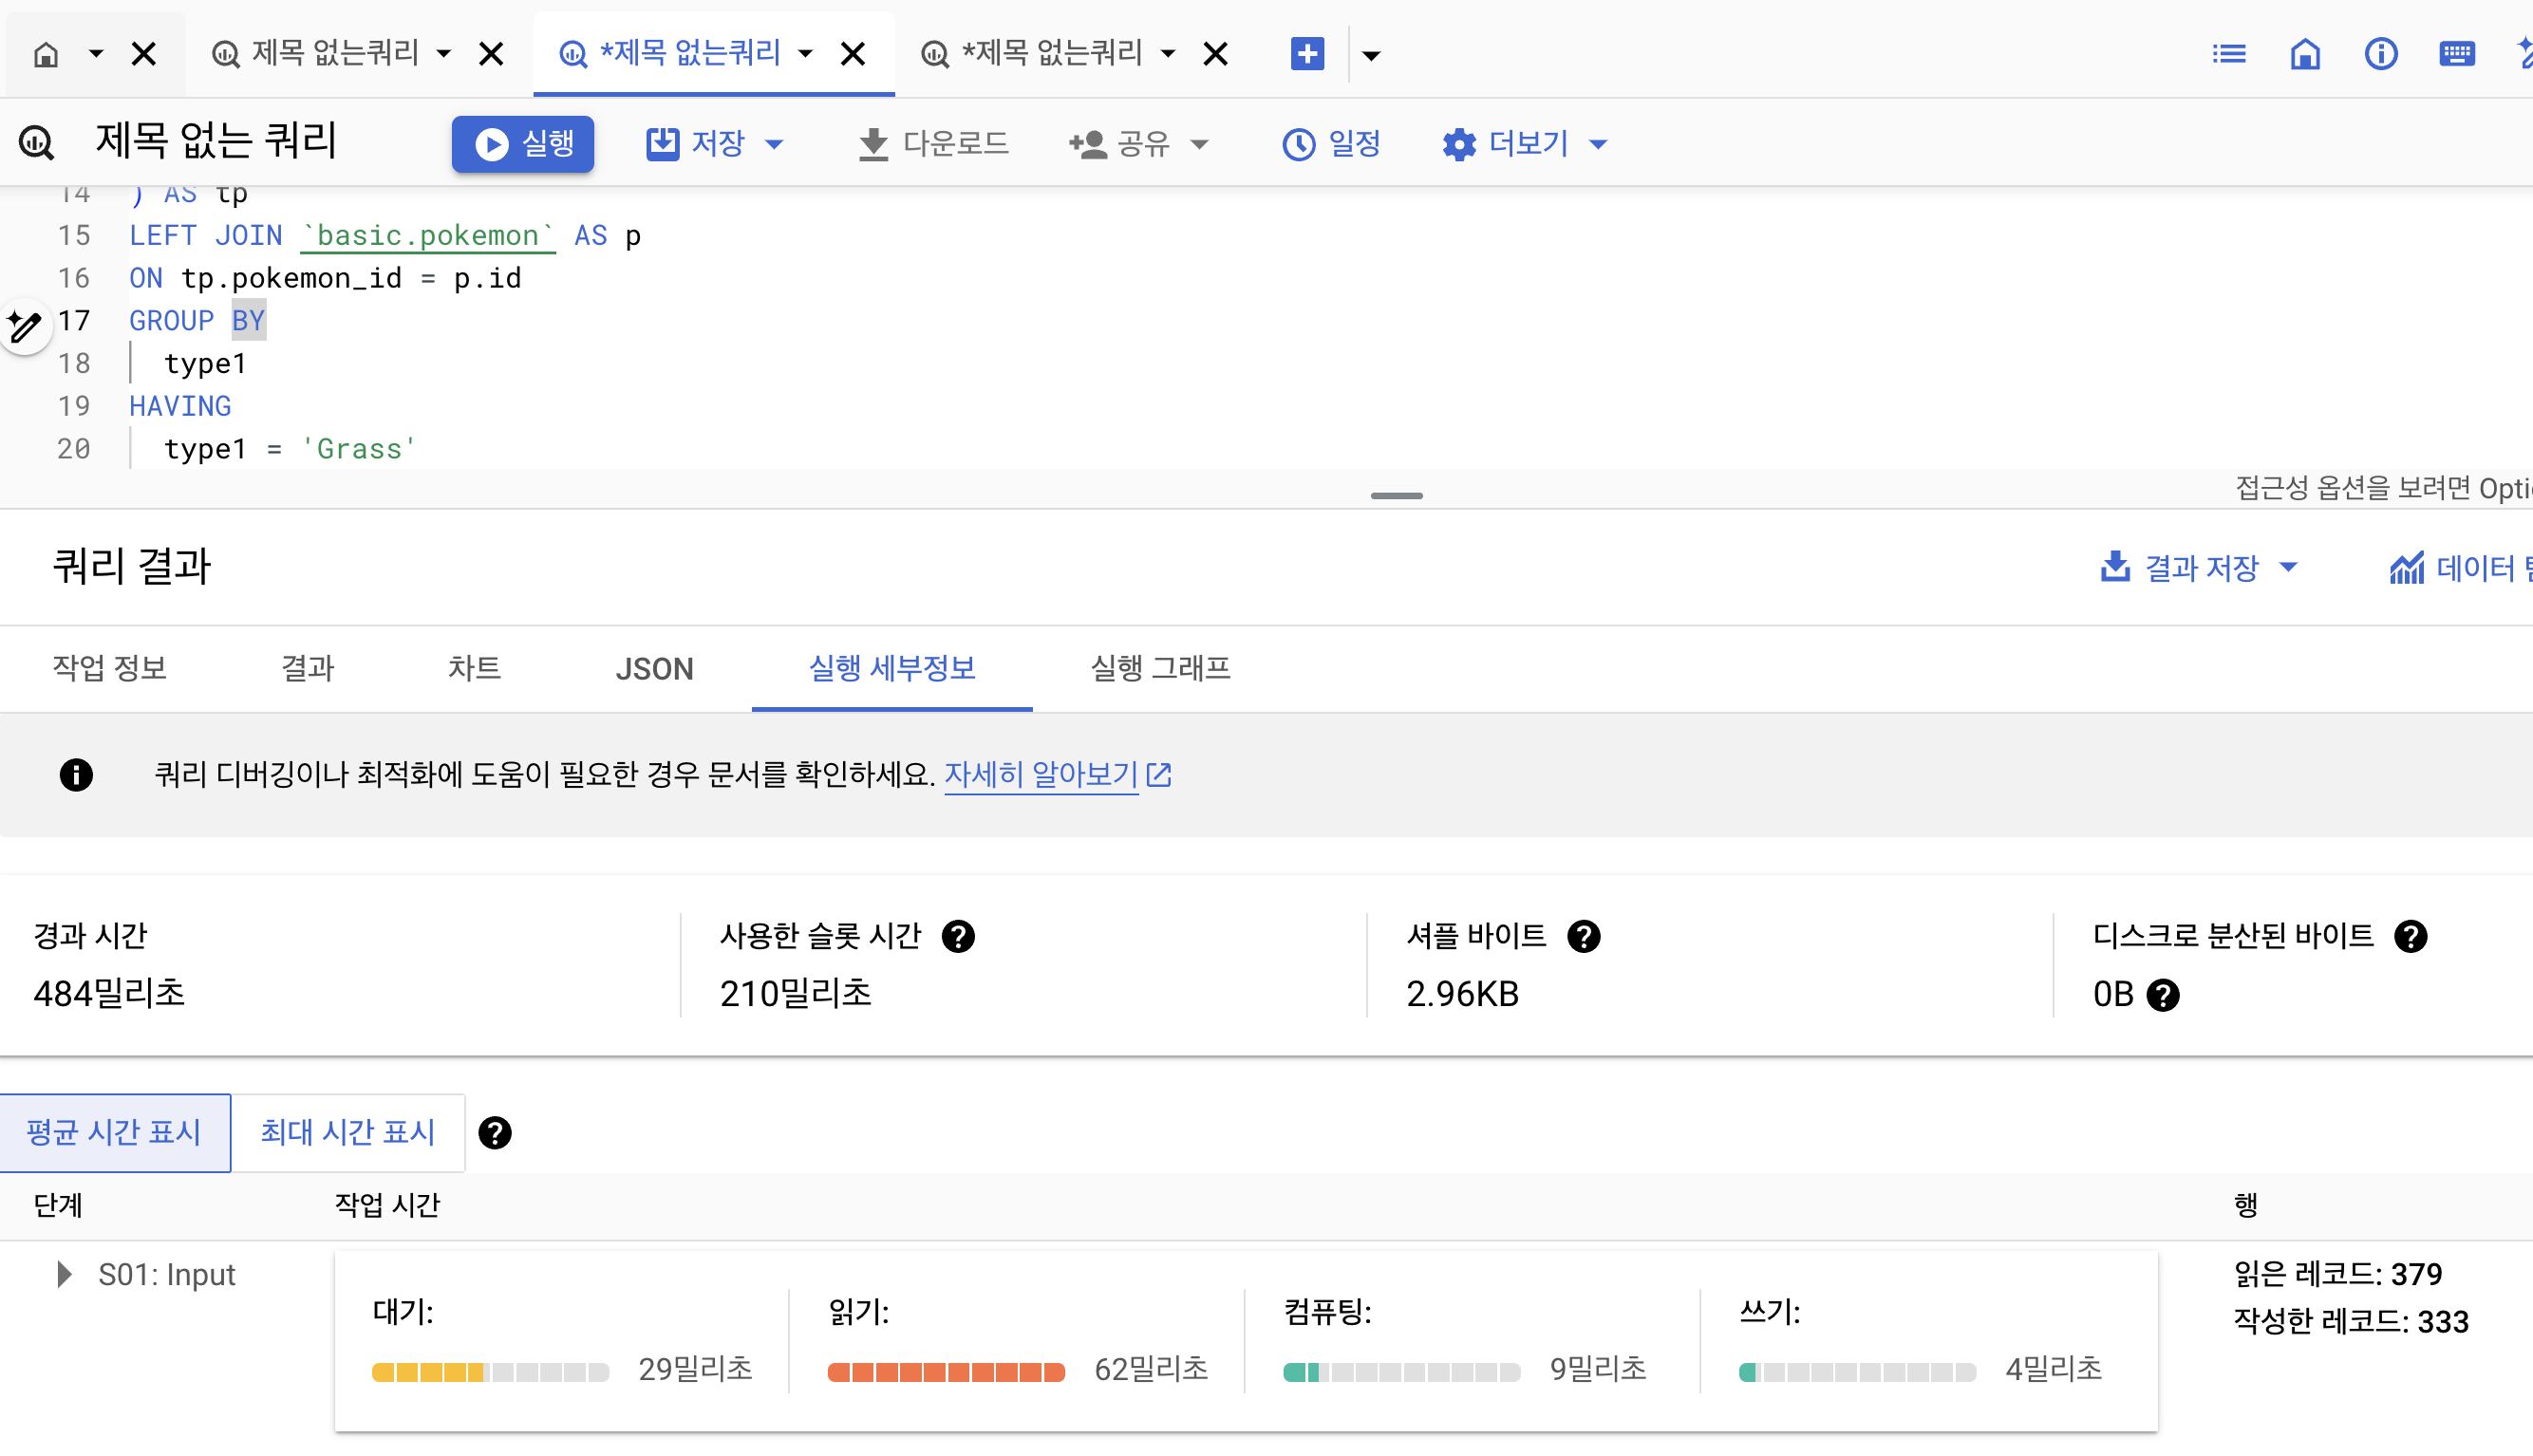Click the 일정 schedule button
This screenshot has height=1456, width=2533.
[1331, 144]
